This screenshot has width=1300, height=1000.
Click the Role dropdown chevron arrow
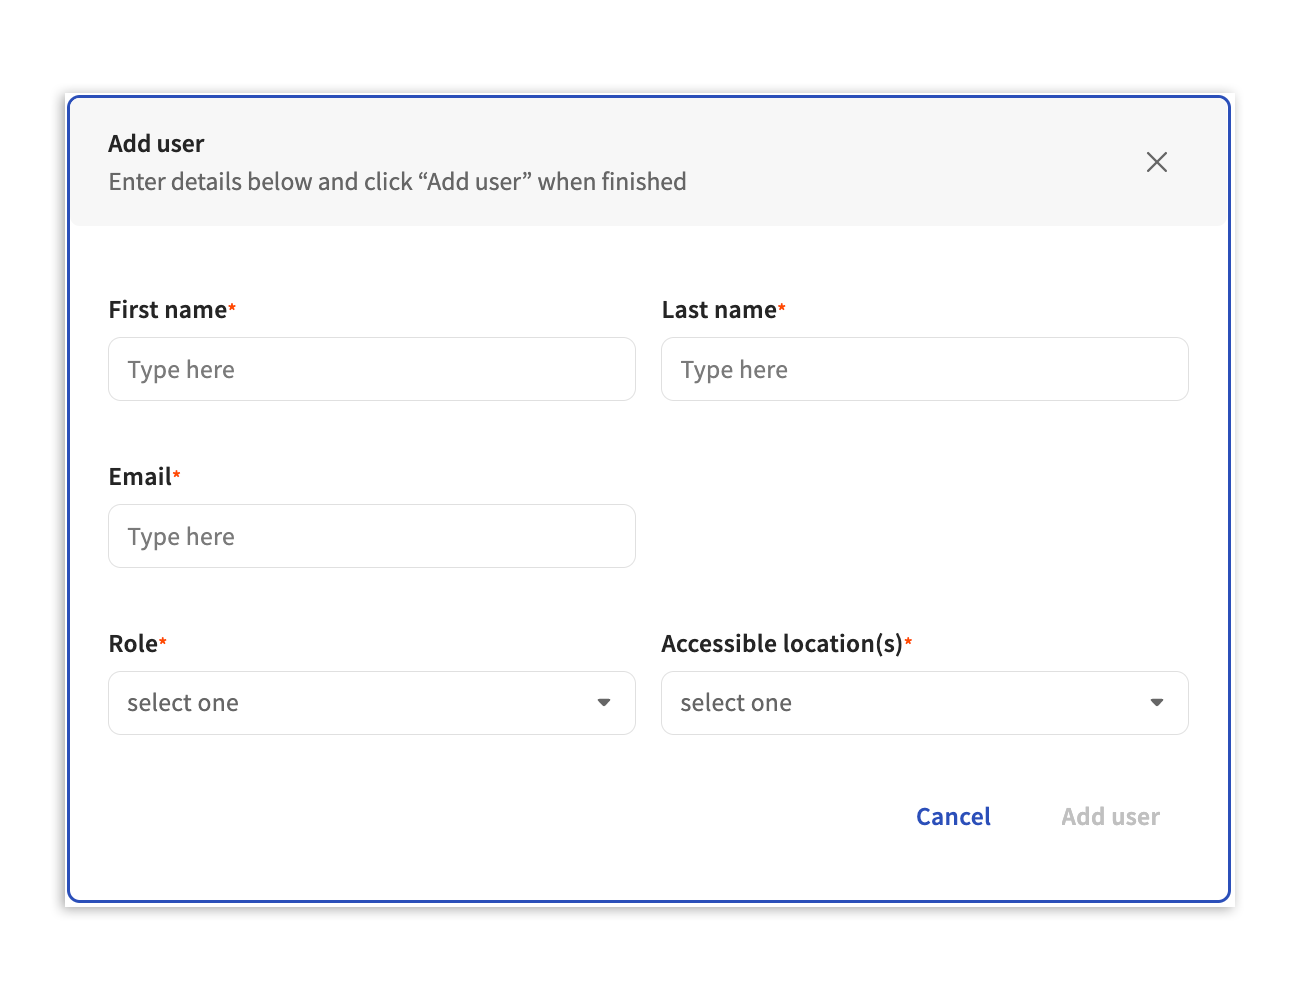[x=604, y=703]
